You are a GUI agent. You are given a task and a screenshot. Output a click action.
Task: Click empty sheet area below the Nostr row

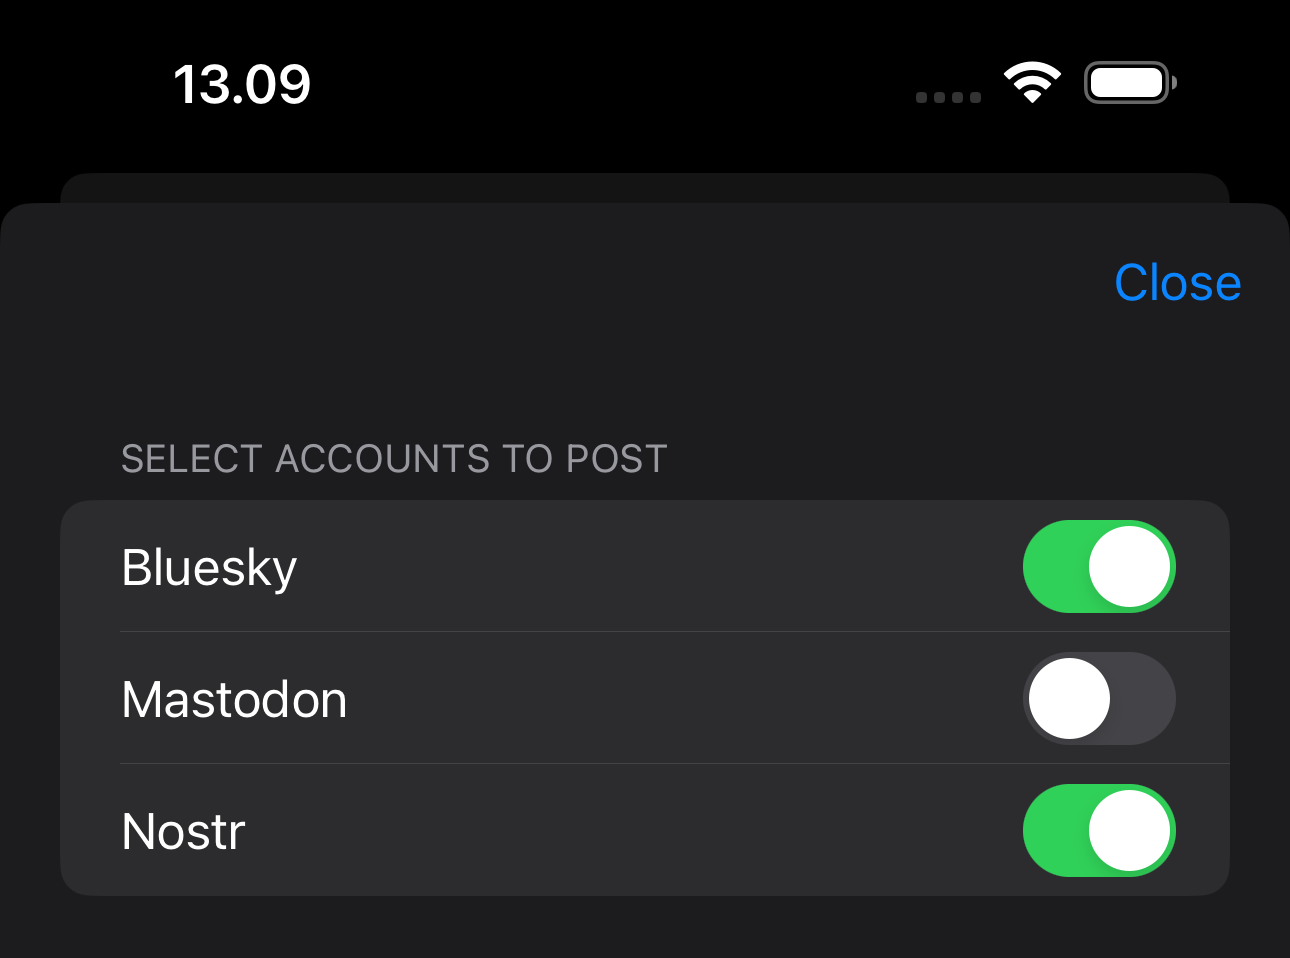[644, 928]
